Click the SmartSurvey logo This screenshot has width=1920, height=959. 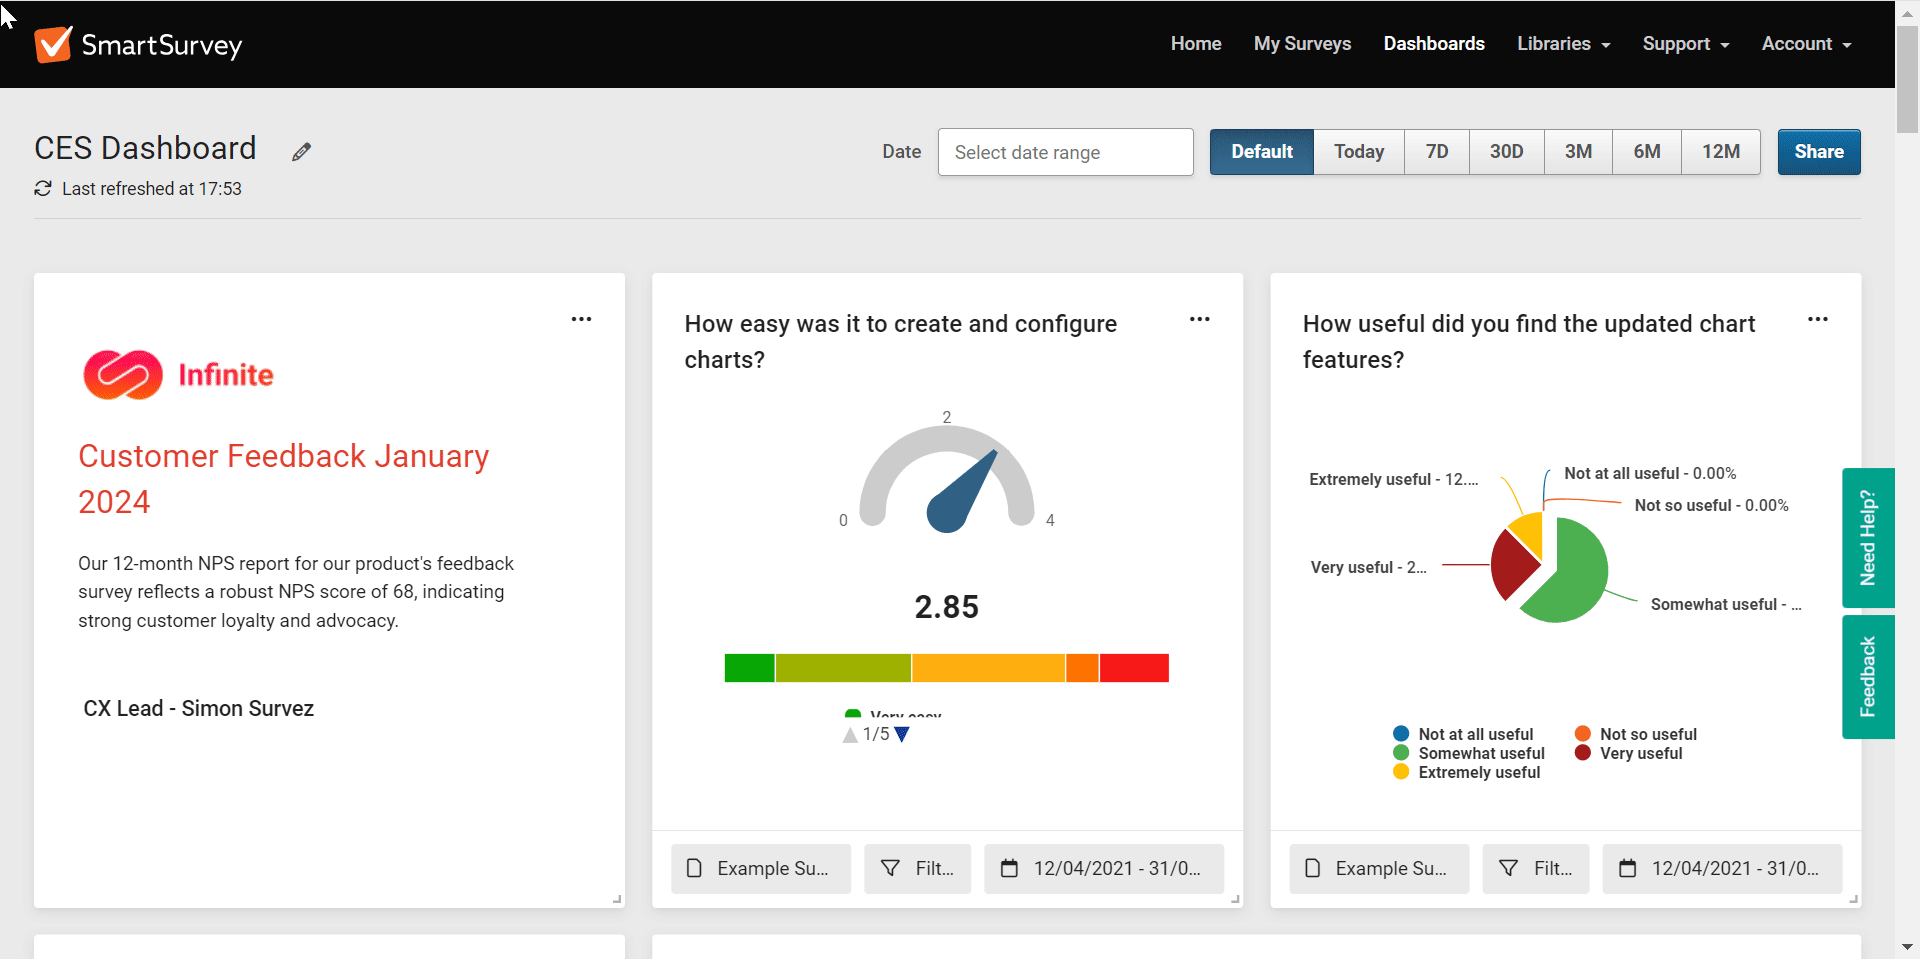138,44
